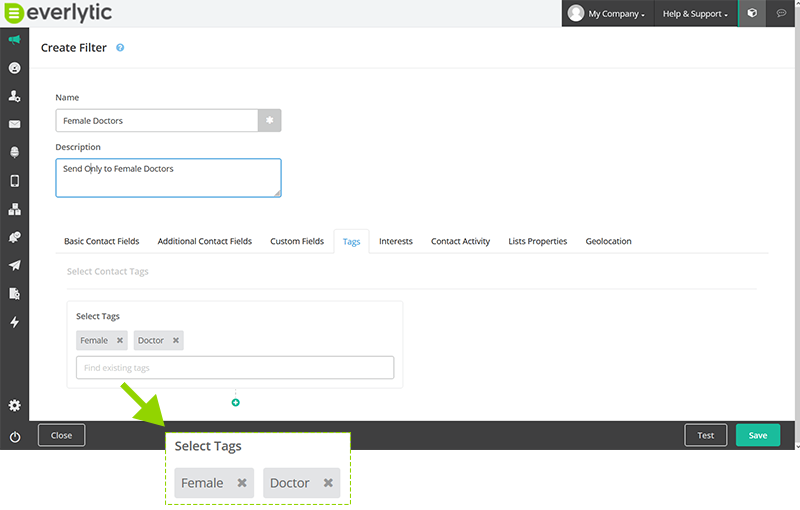Click the Find existing tags field

(235, 368)
